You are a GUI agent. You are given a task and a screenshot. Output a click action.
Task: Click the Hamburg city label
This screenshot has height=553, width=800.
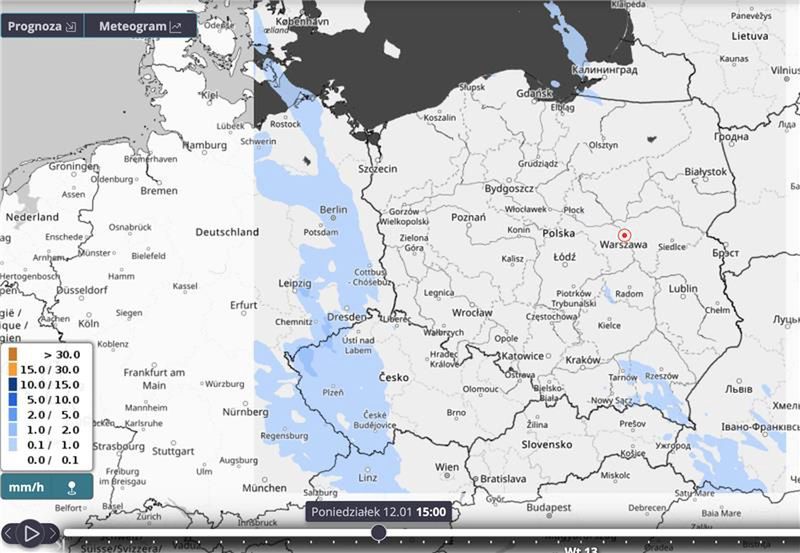click(205, 145)
